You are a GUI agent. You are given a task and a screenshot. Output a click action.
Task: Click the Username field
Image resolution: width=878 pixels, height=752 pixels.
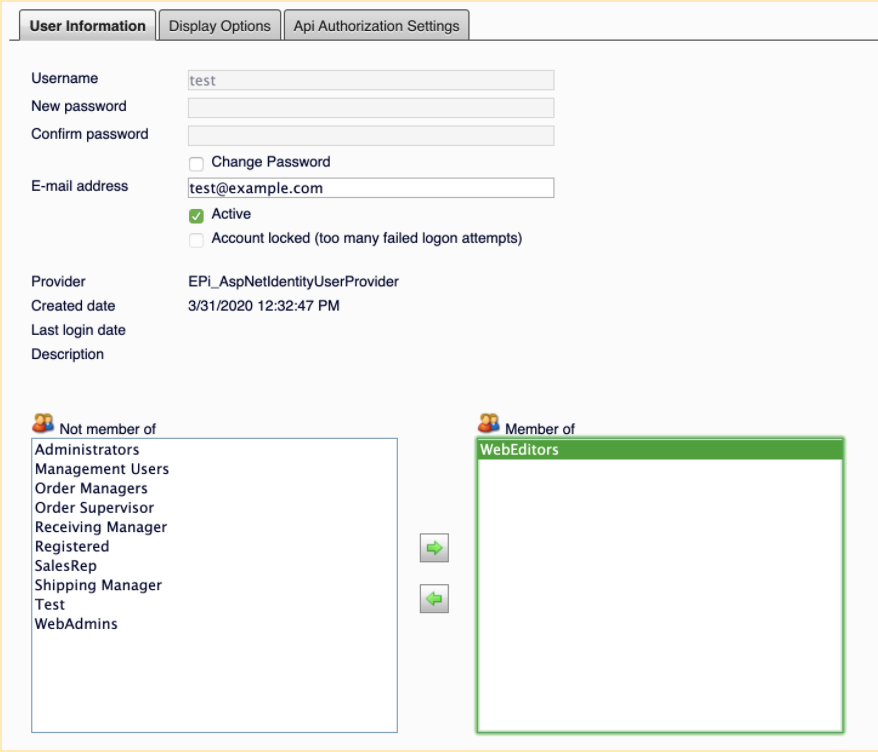pyautogui.click(x=370, y=80)
